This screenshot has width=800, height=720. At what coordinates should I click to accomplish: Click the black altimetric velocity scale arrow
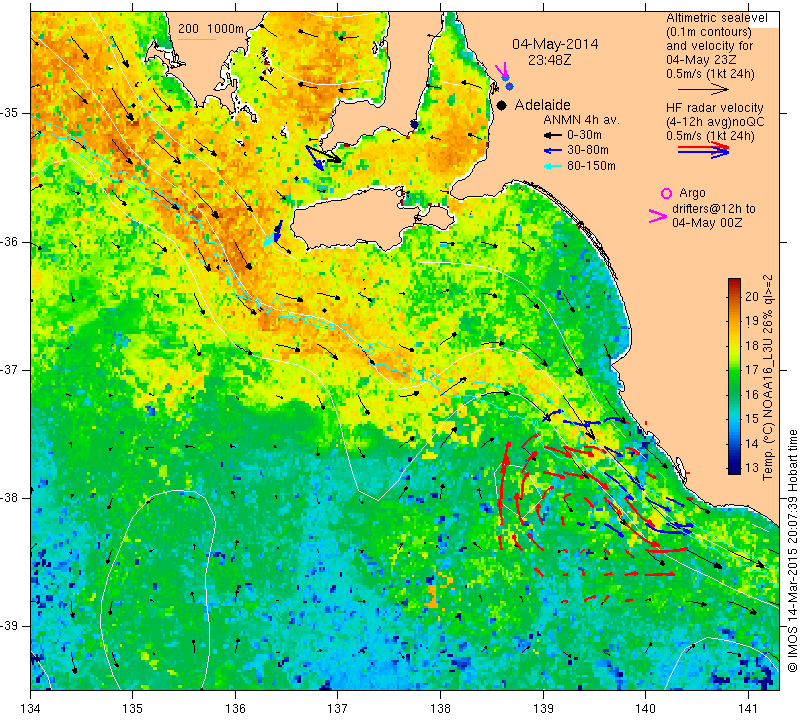(703, 89)
